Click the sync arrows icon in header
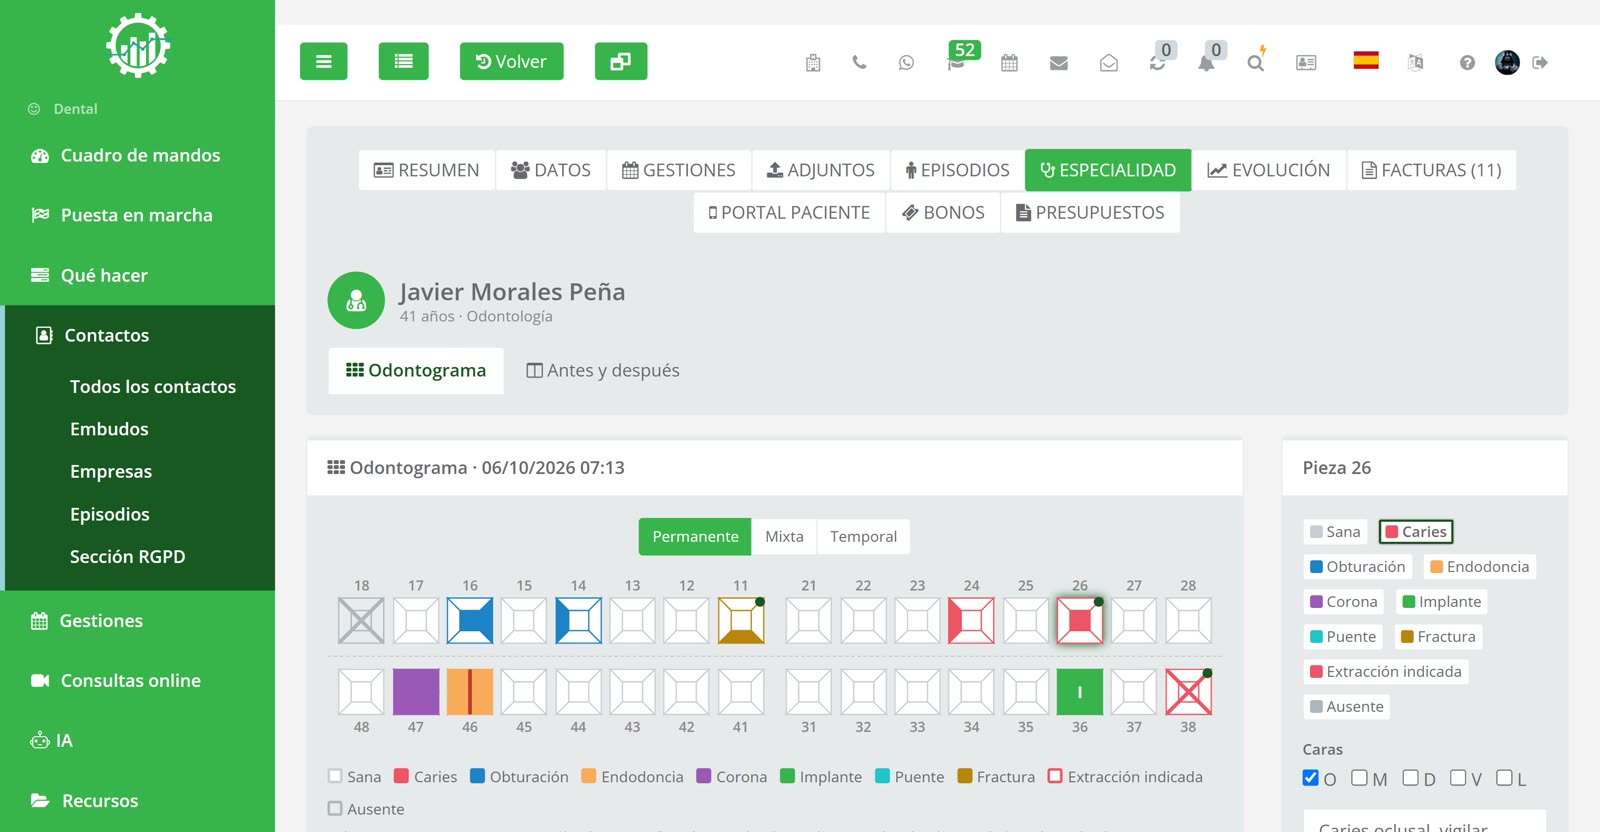The image size is (1600, 832). coord(1157,63)
